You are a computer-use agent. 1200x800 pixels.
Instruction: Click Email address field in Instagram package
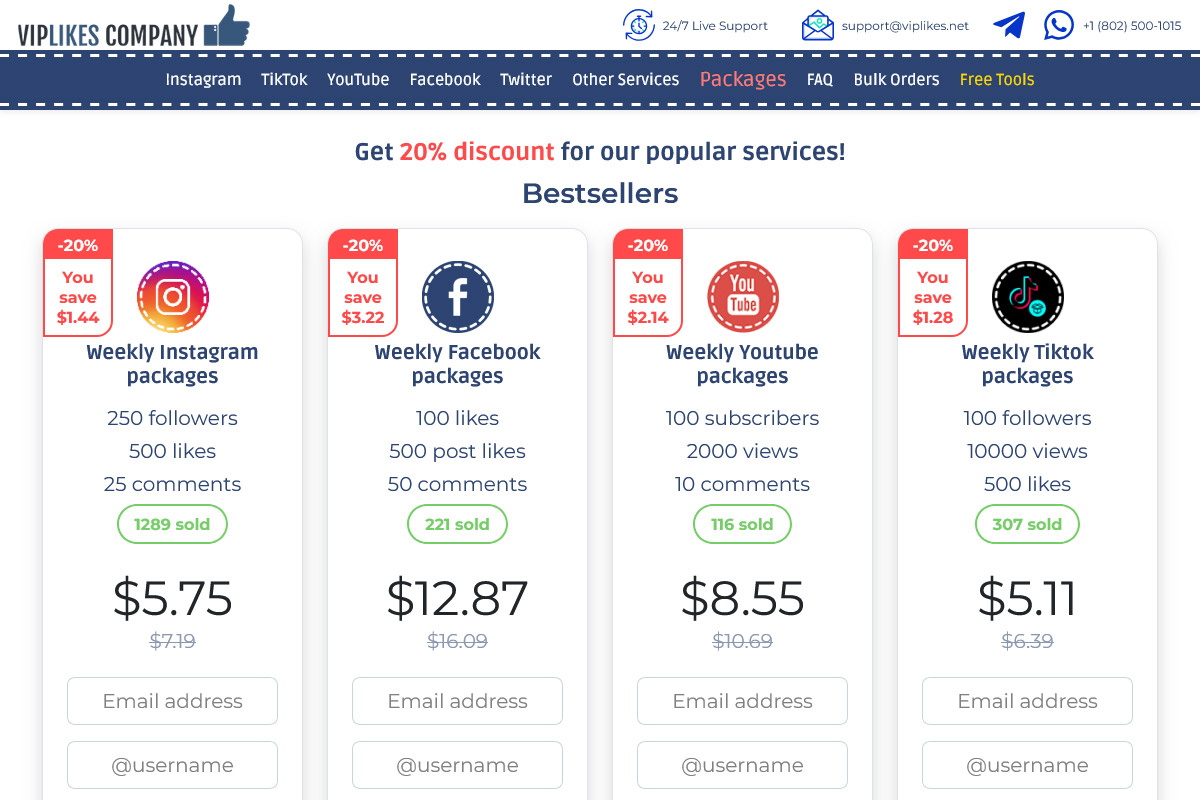pos(172,701)
